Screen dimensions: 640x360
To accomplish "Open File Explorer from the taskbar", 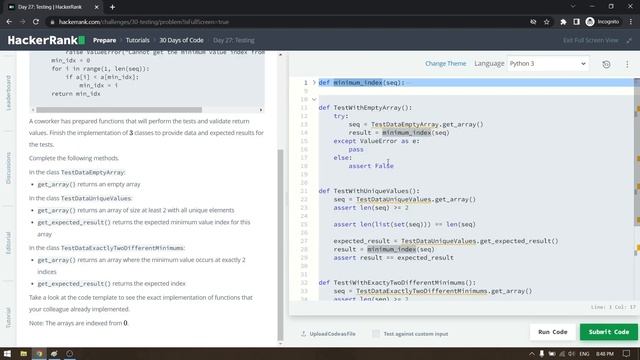I will (24, 353).
